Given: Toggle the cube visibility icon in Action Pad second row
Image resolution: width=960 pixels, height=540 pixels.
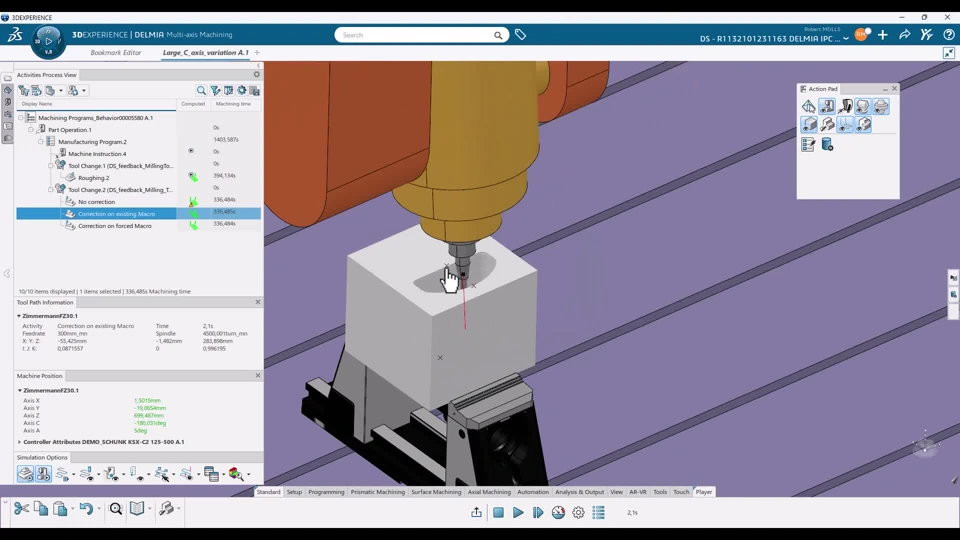Looking at the screenshot, I should pos(808,125).
